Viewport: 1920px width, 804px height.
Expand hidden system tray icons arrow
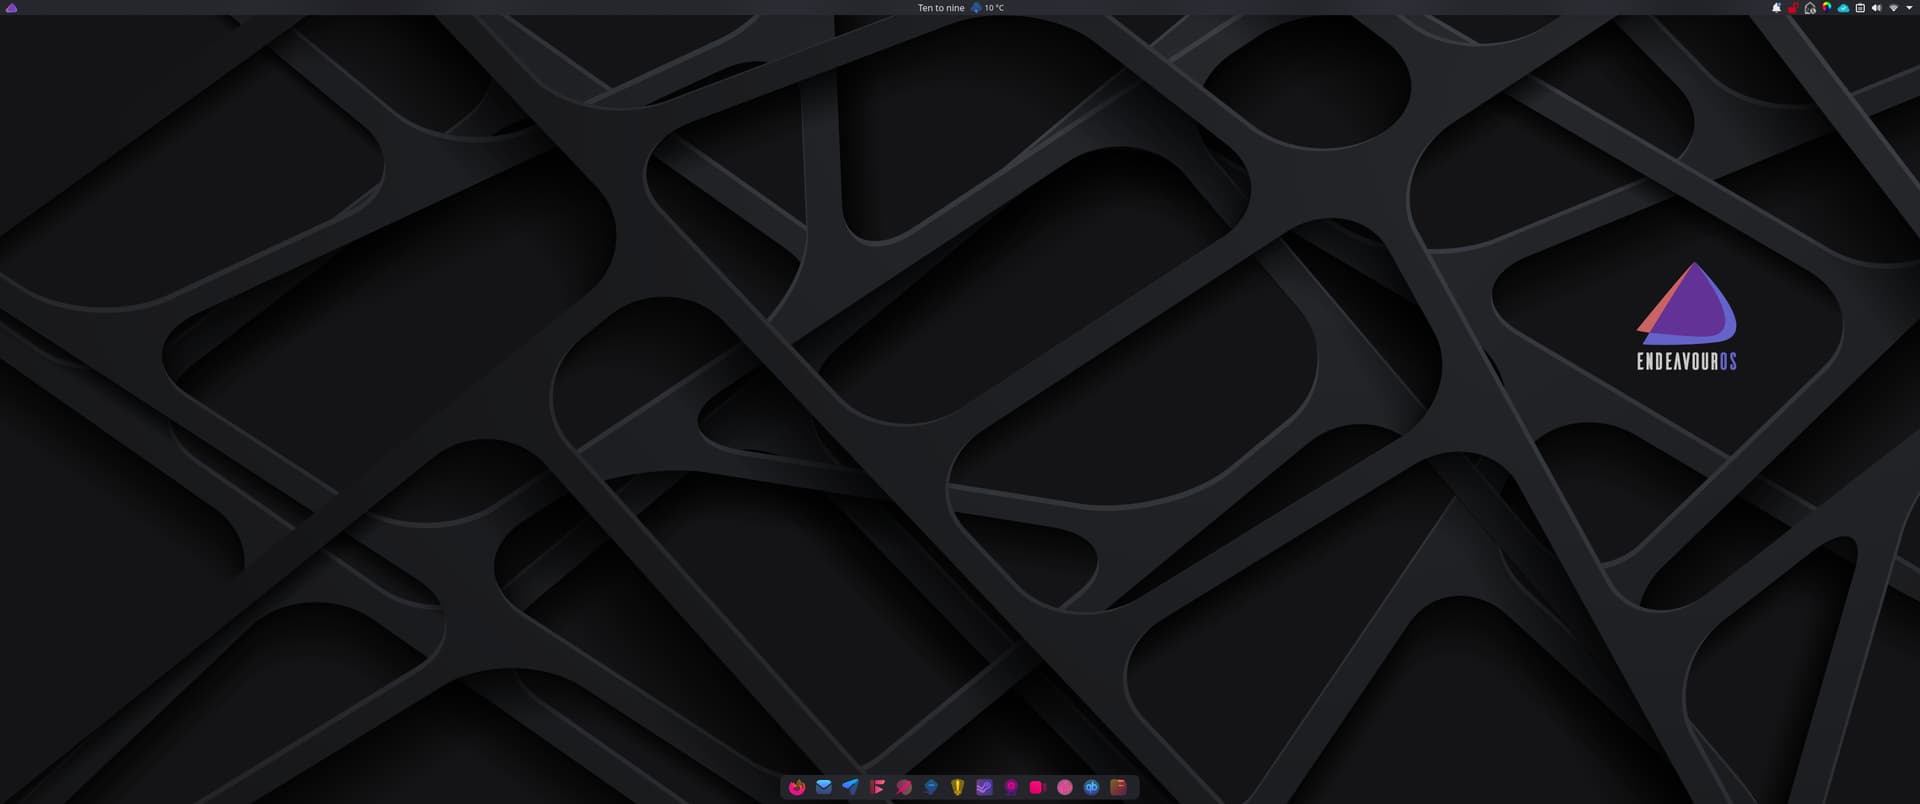(1909, 8)
